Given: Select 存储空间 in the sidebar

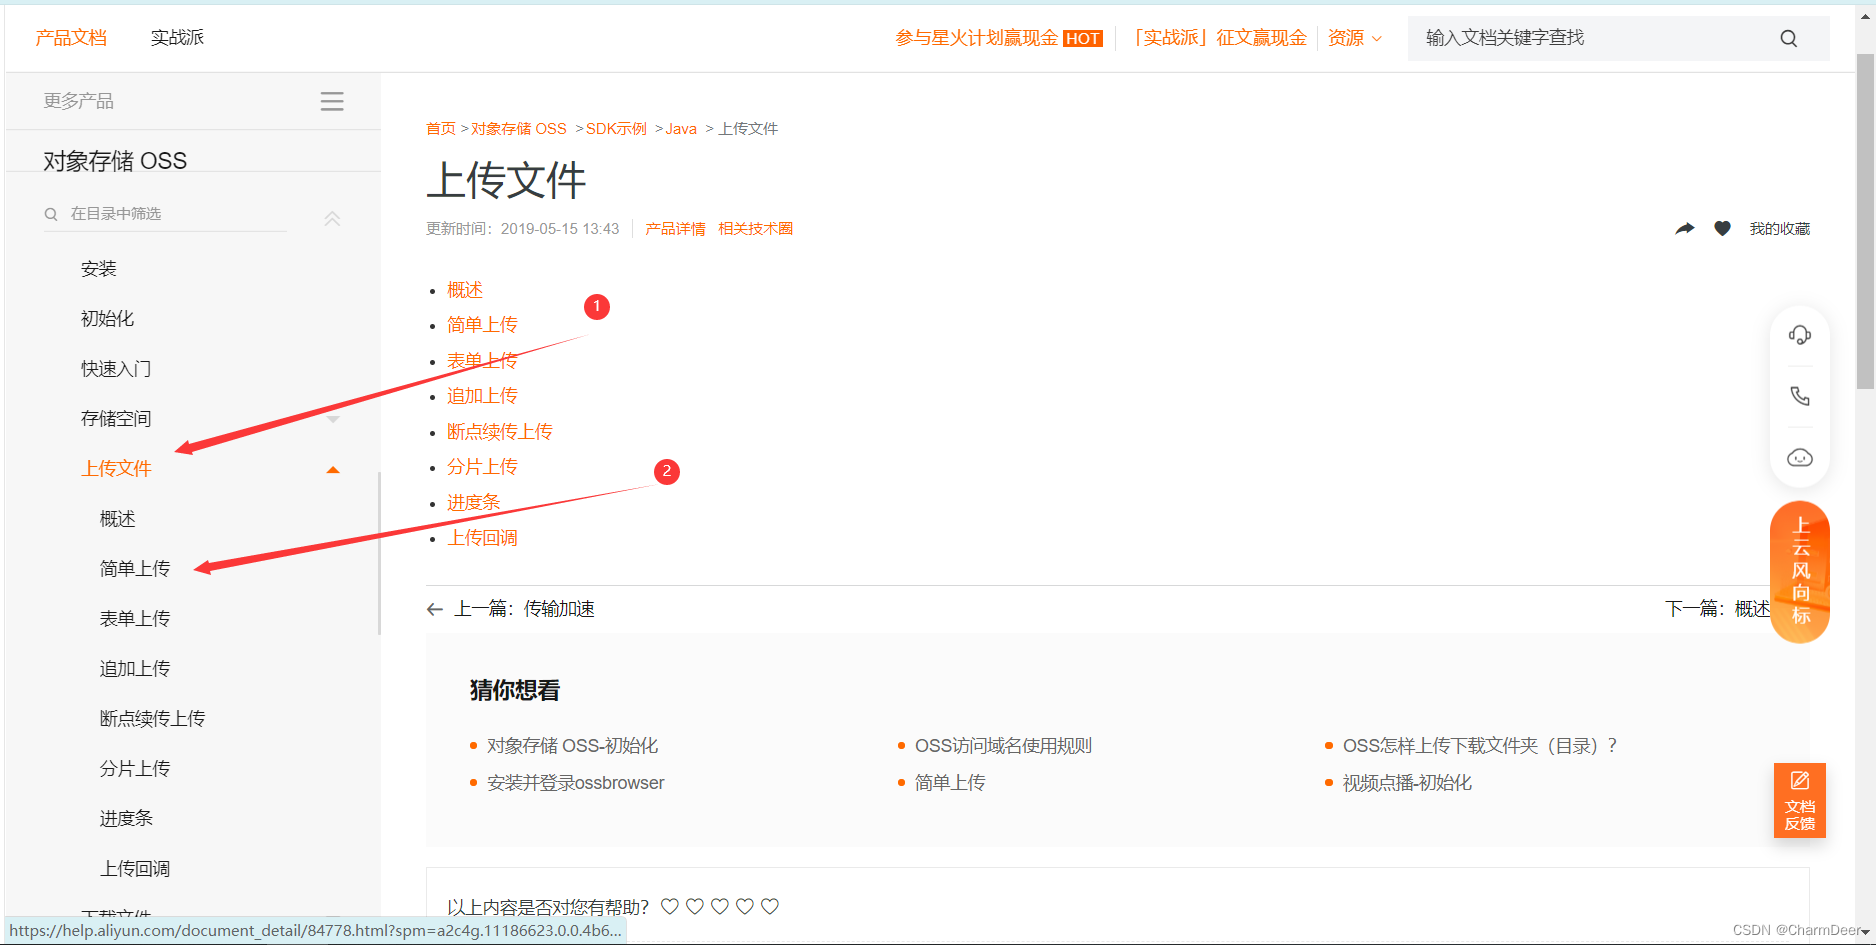Looking at the screenshot, I should pos(116,419).
